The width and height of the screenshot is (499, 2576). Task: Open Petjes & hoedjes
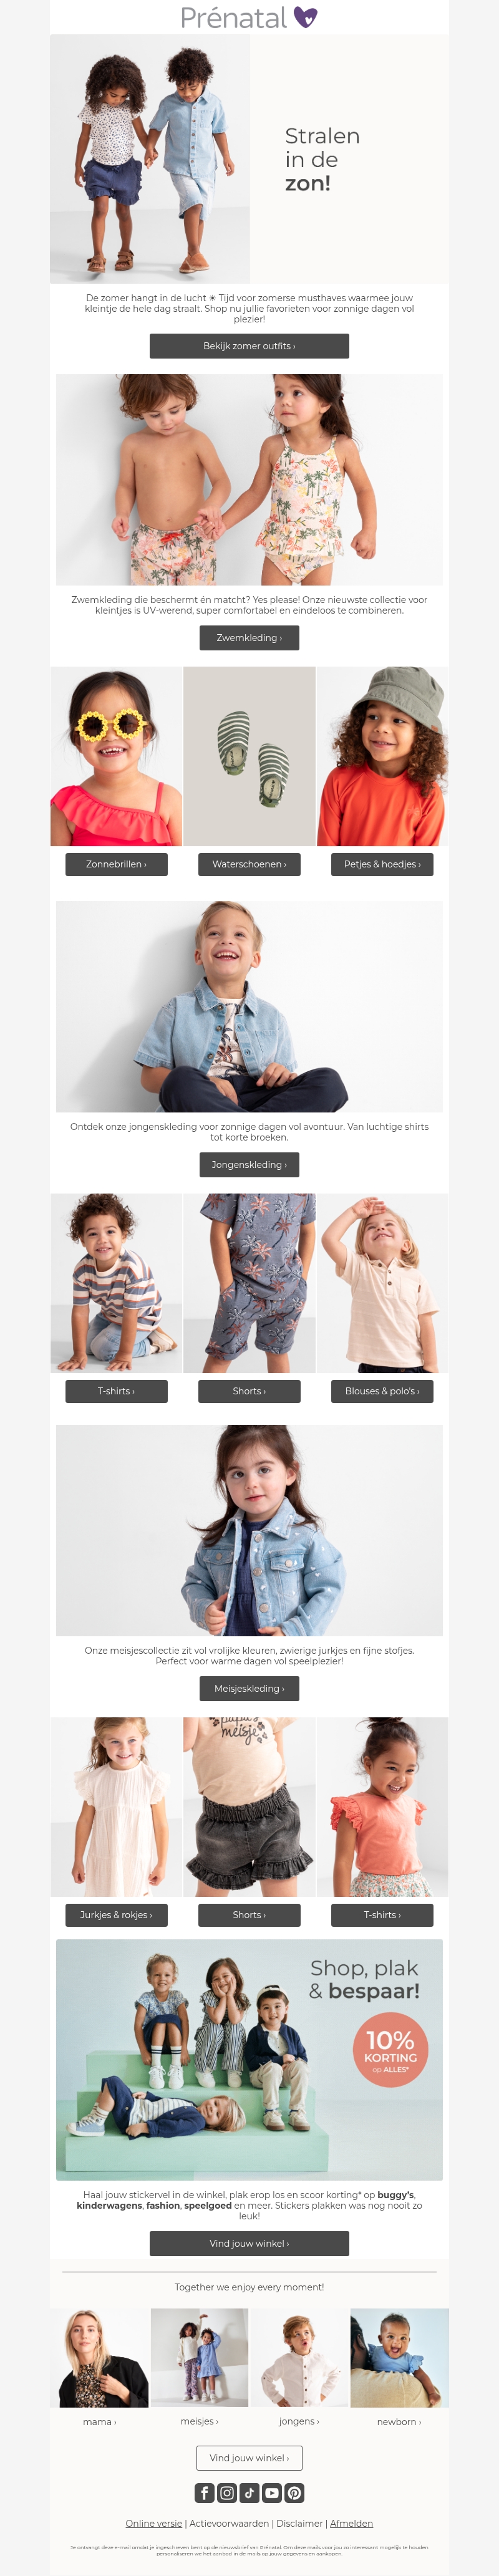point(382,864)
